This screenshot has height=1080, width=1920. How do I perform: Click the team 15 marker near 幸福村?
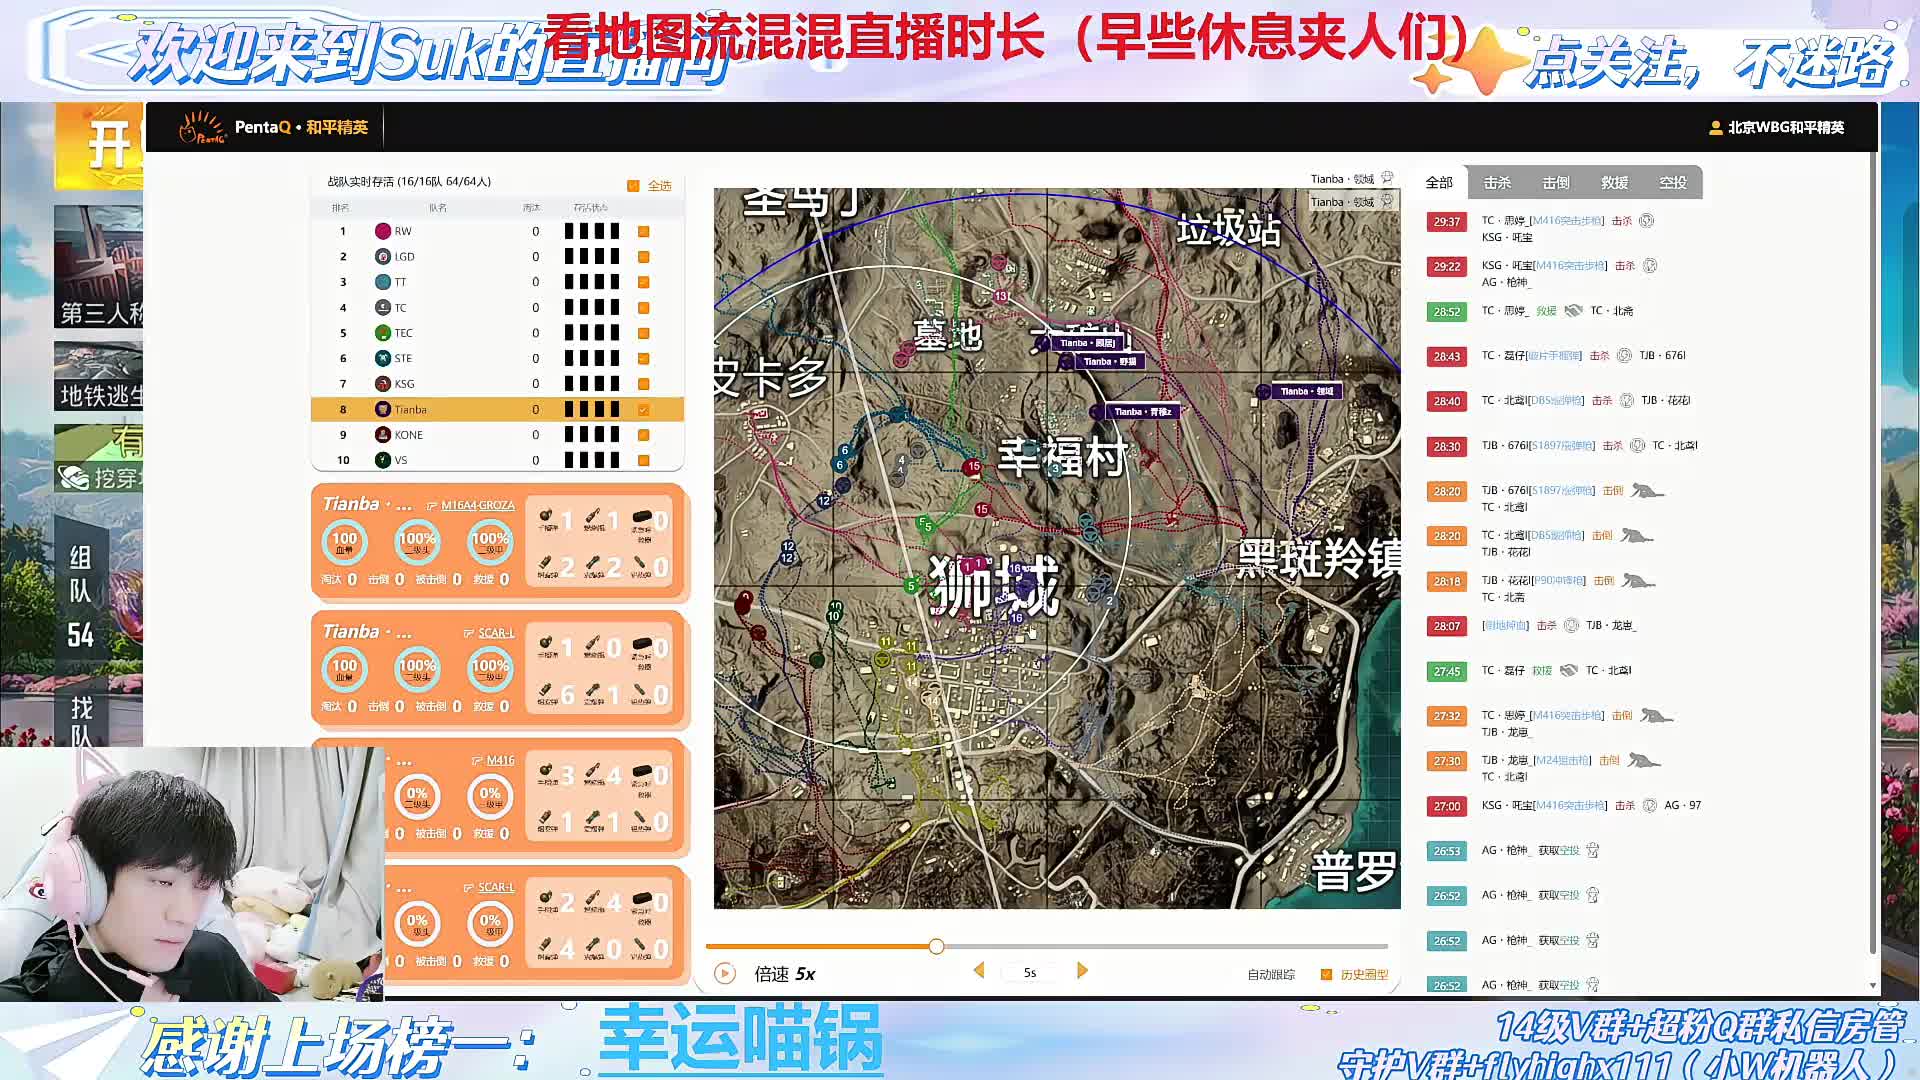click(x=973, y=467)
